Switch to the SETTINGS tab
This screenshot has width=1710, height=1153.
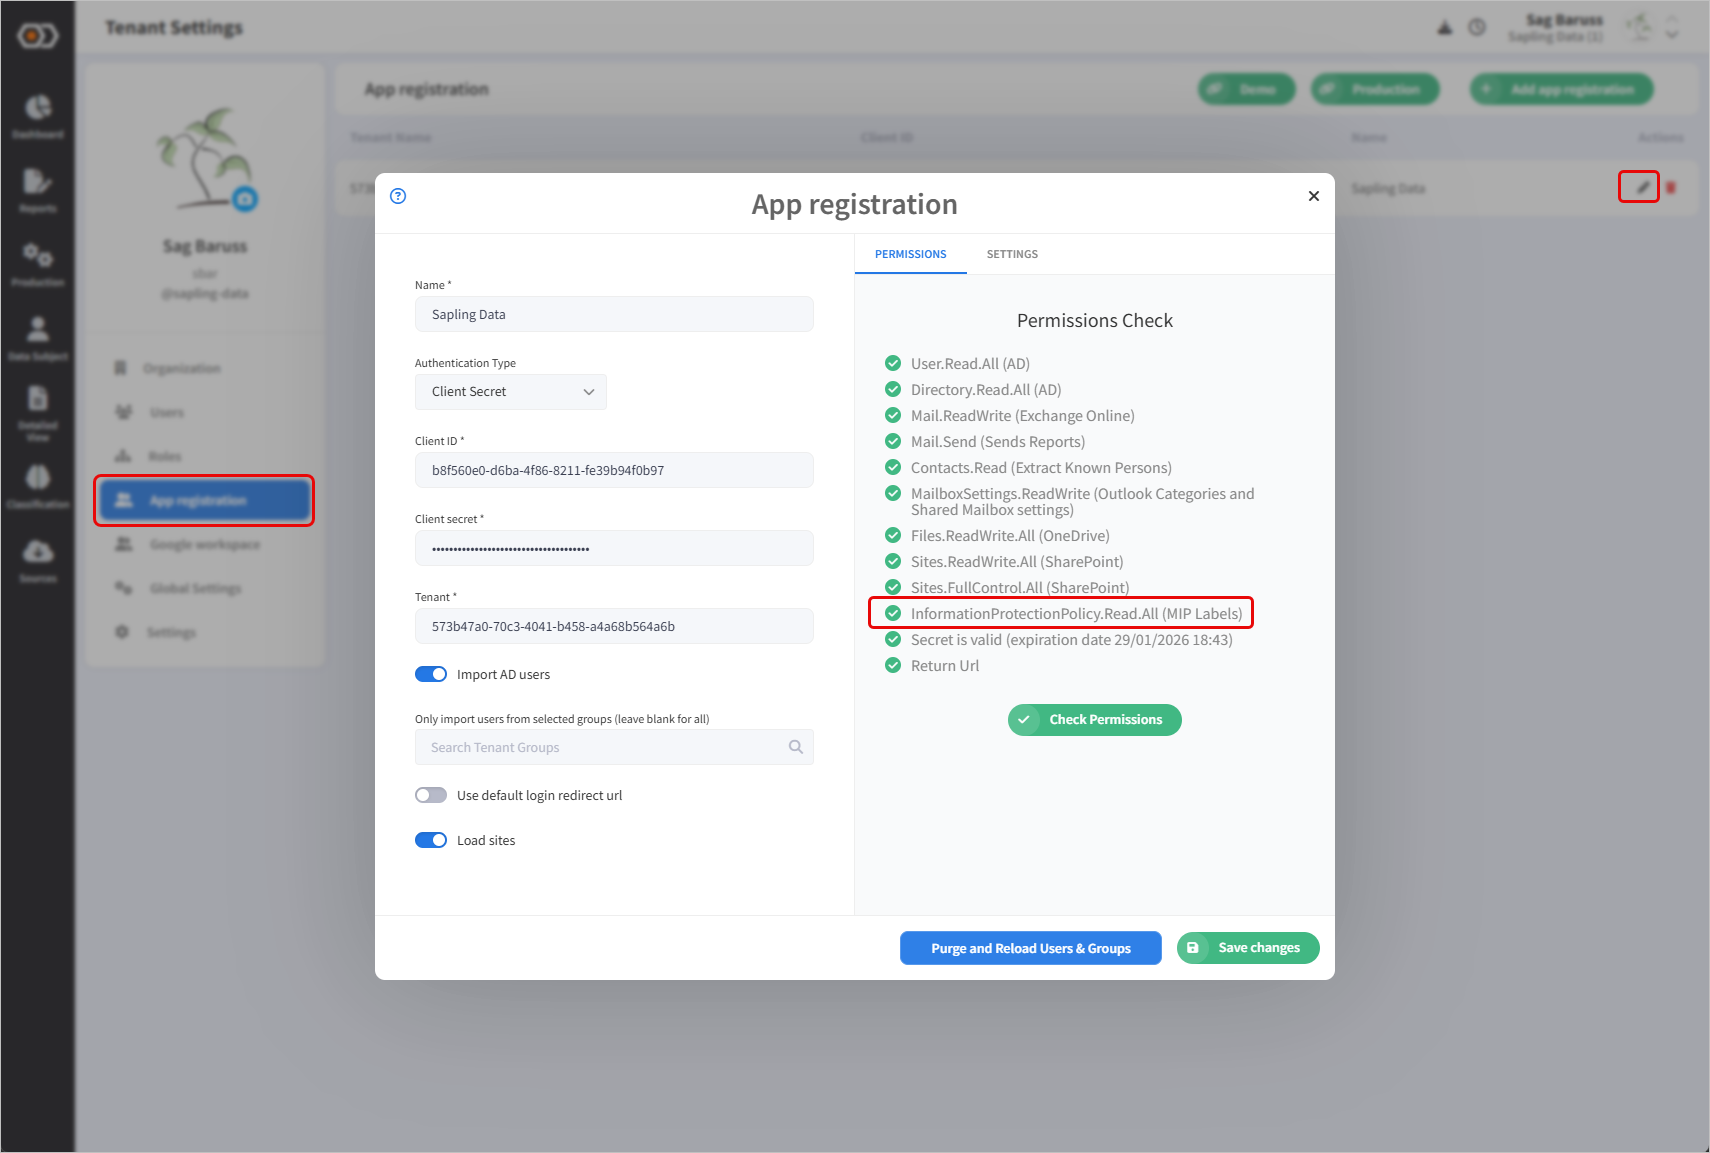(x=1012, y=254)
